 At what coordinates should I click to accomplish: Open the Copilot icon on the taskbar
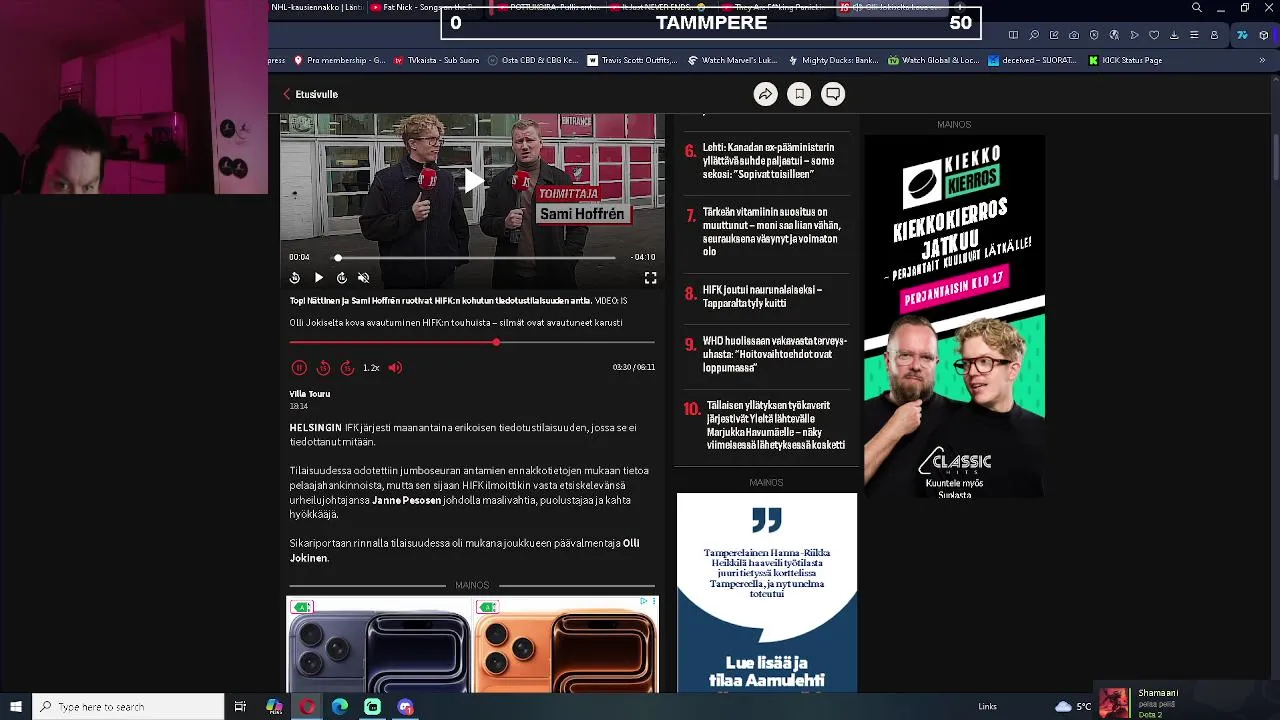coord(274,706)
